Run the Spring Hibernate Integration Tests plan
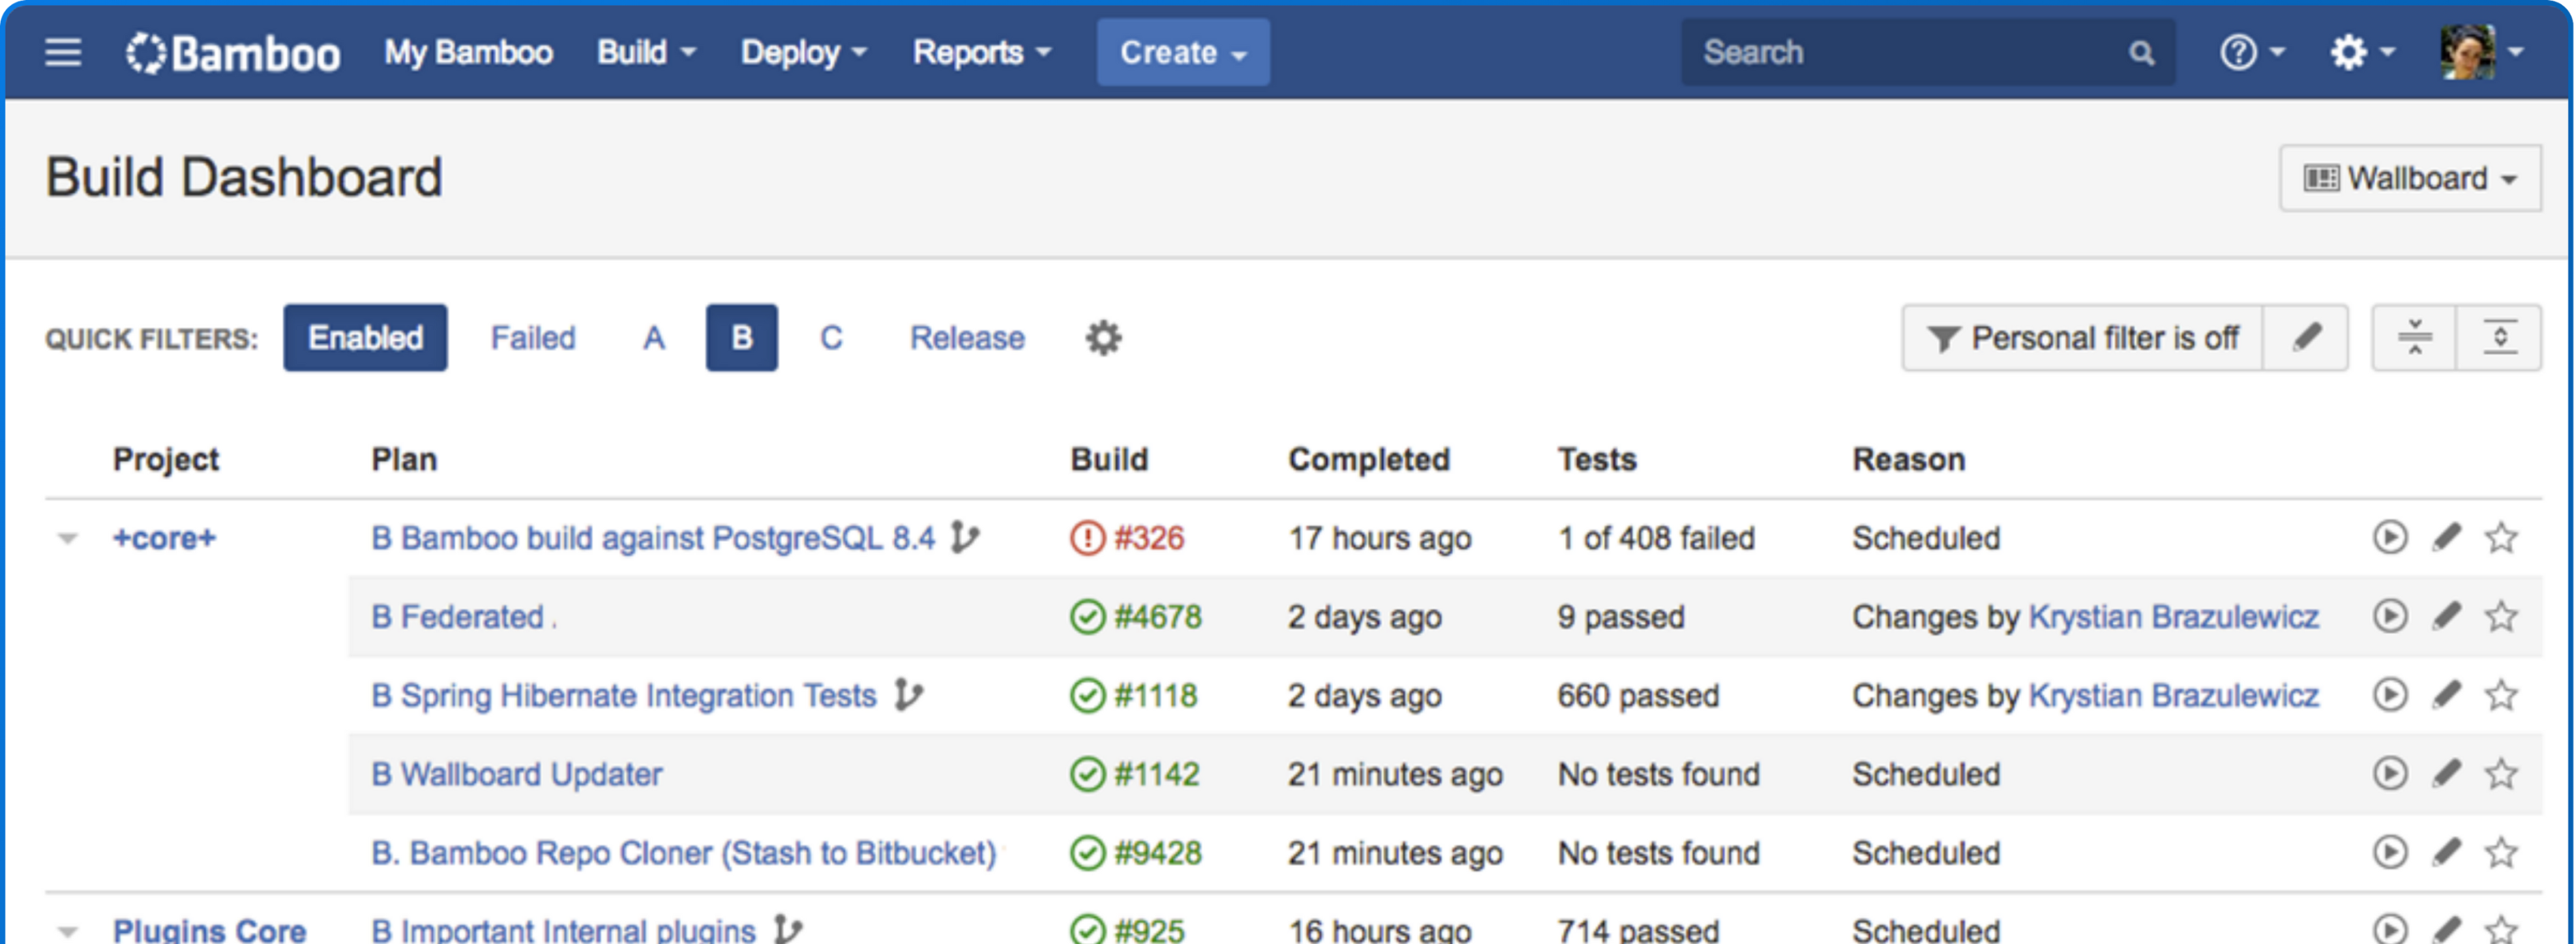Image resolution: width=2576 pixels, height=944 pixels. [x=2390, y=695]
